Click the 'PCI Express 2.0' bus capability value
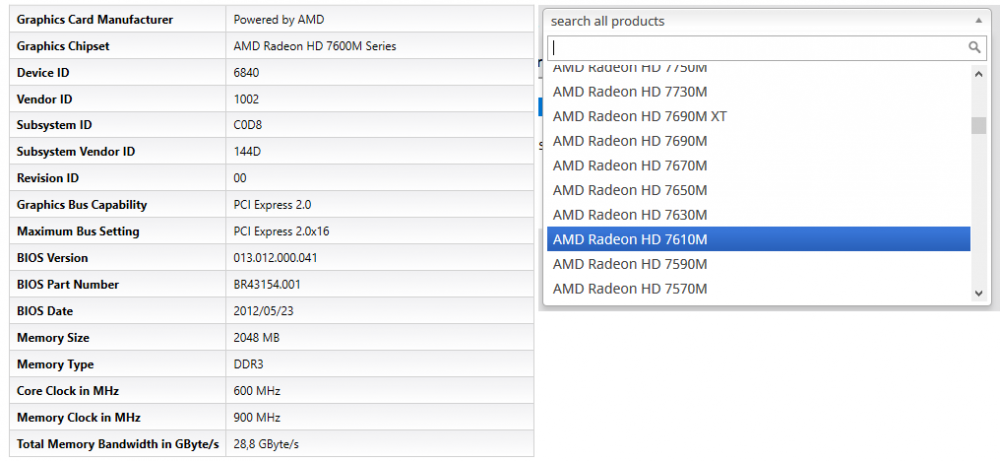This screenshot has height=461, width=1000. (x=272, y=205)
